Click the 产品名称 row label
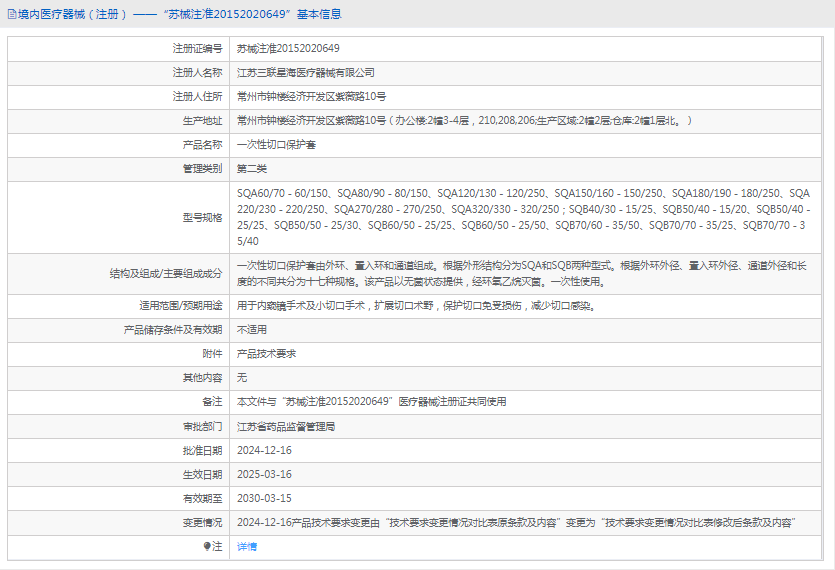The height and width of the screenshot is (570, 835). 202,144
